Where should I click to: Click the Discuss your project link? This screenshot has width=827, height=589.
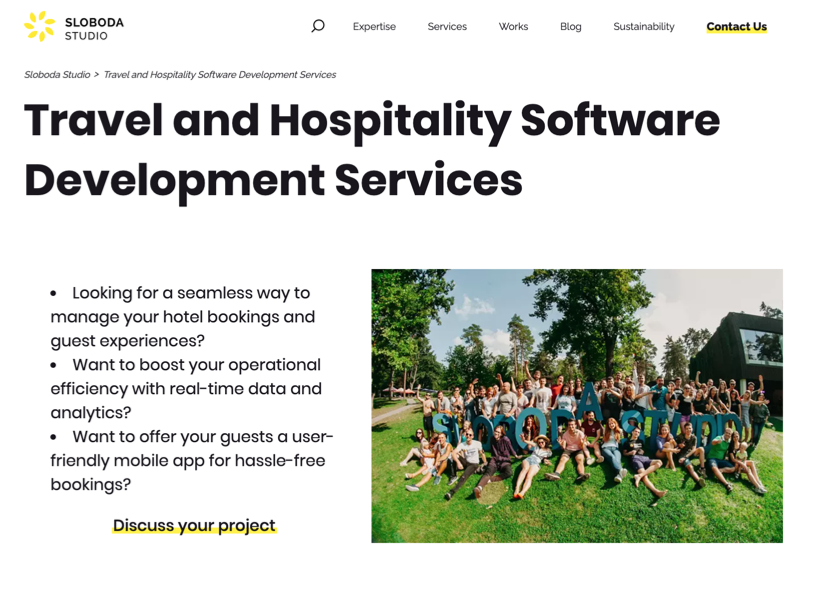click(194, 525)
